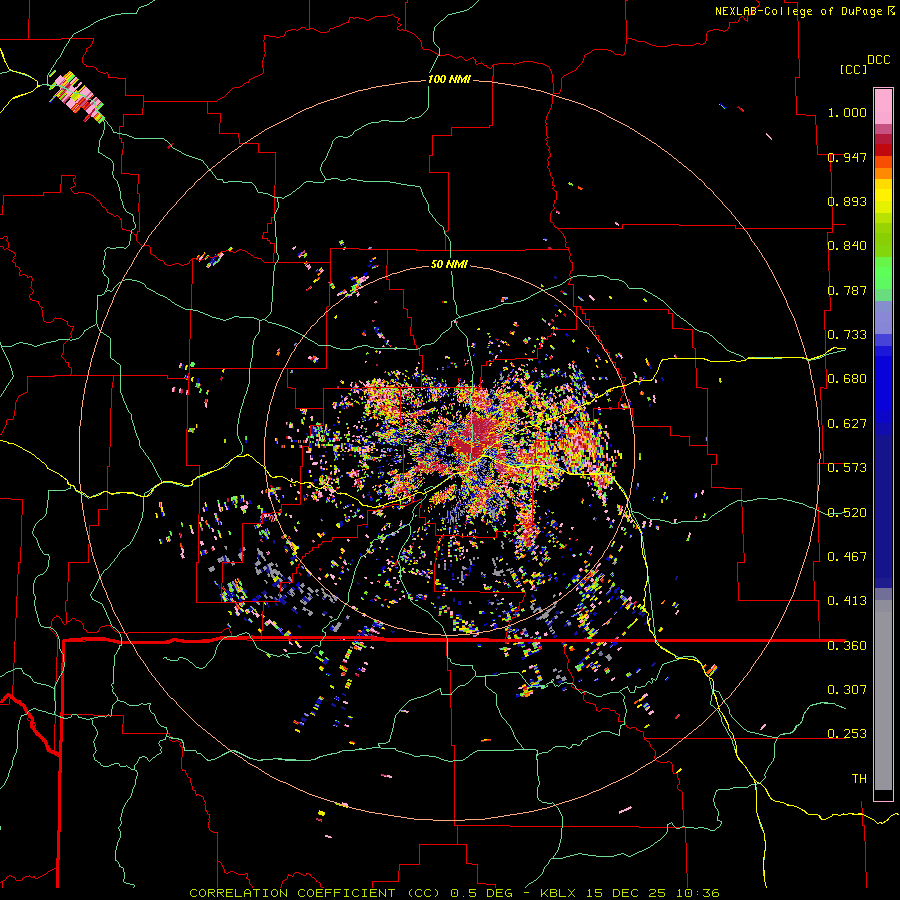Select the 1.000 value on the legend
Viewport: 900px width, 900px height.
click(x=847, y=112)
